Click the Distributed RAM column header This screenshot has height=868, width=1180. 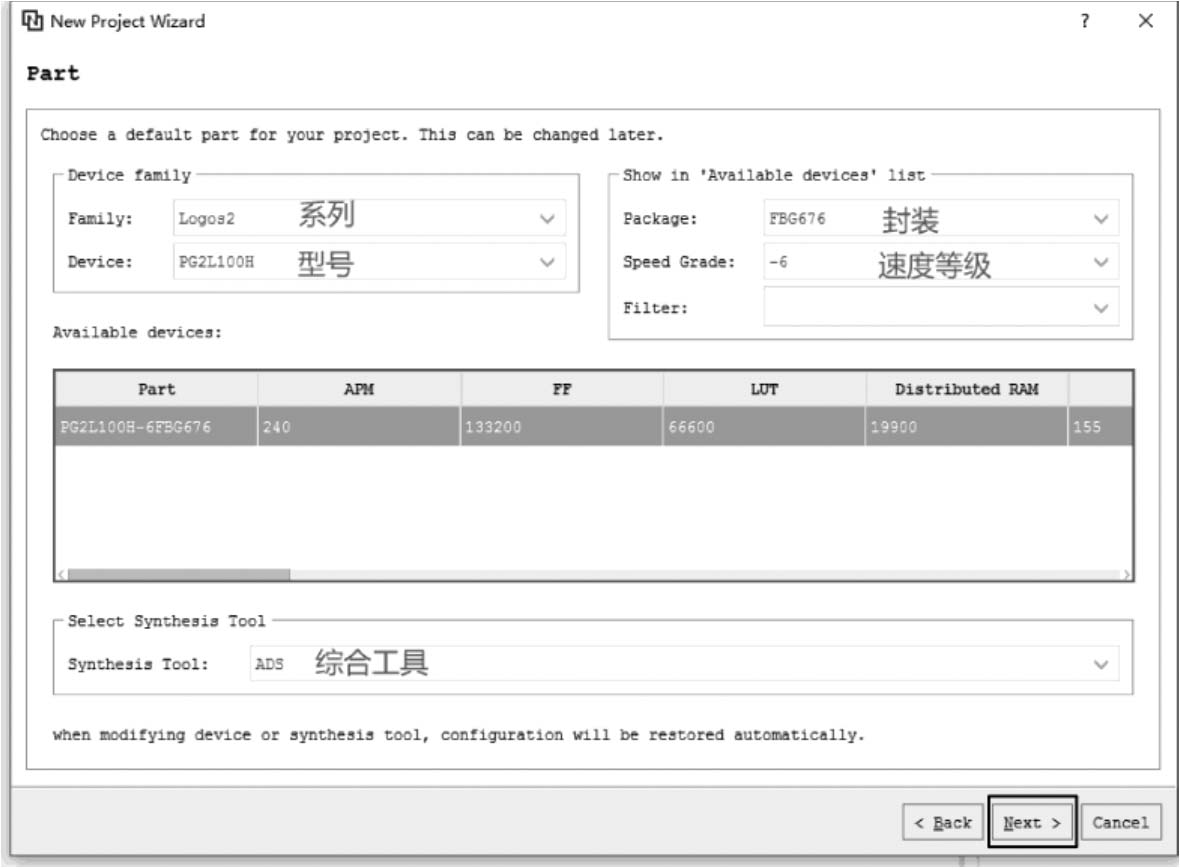966,389
